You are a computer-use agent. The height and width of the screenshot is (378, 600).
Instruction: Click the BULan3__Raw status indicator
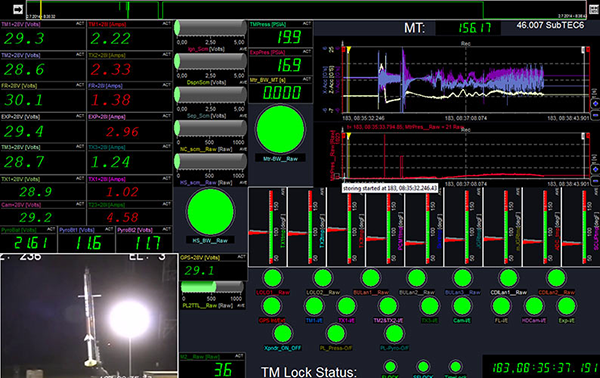click(462, 278)
